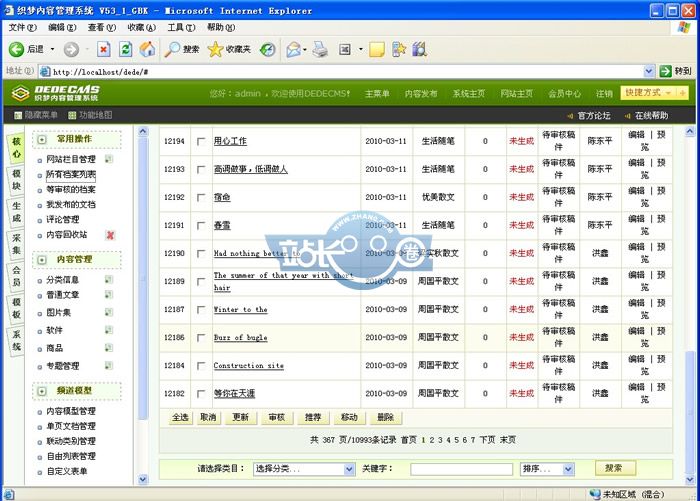Refresh the page with the green arrows icon
This screenshot has height=501, width=700.
click(125, 49)
